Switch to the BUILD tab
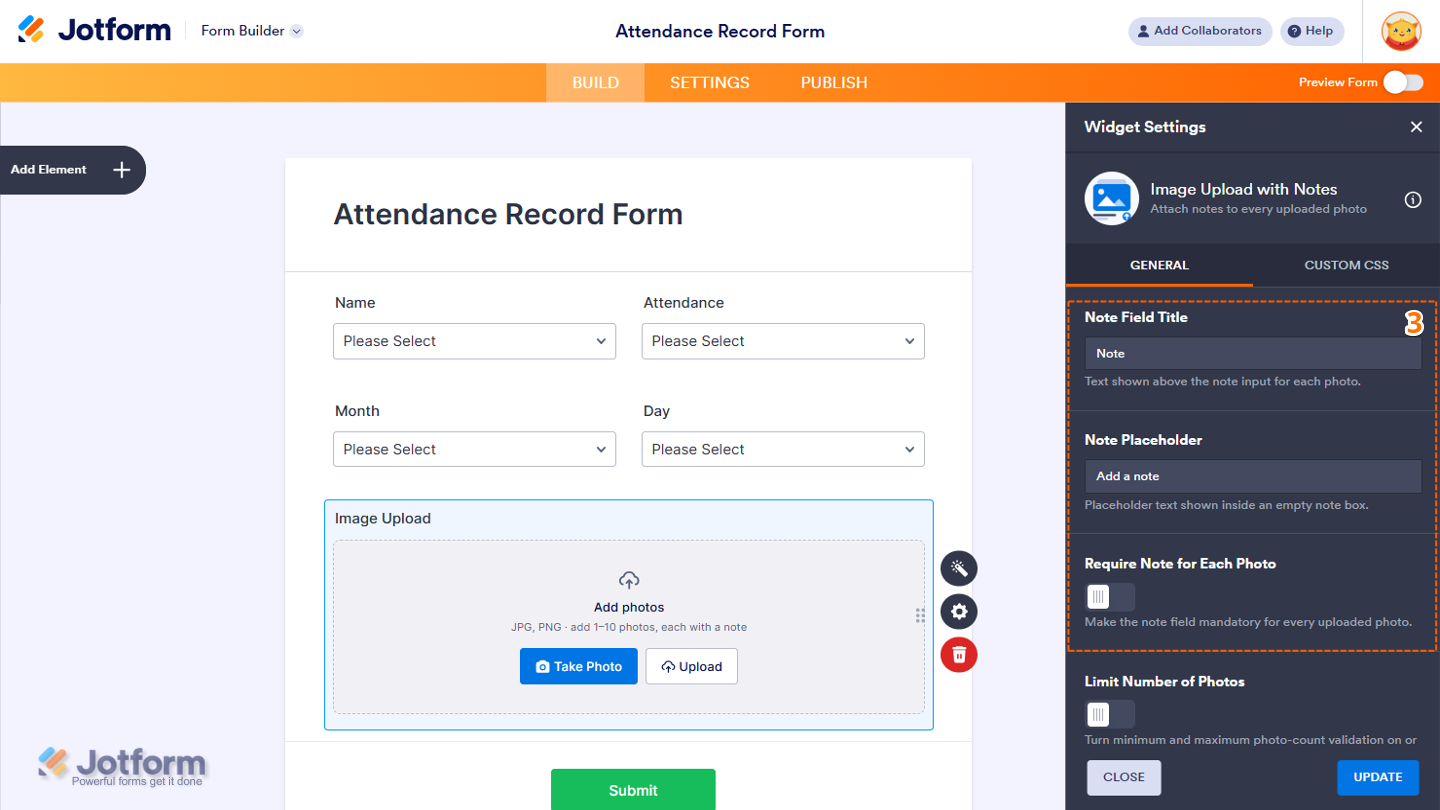Viewport: 1440px width, 810px height. [595, 83]
